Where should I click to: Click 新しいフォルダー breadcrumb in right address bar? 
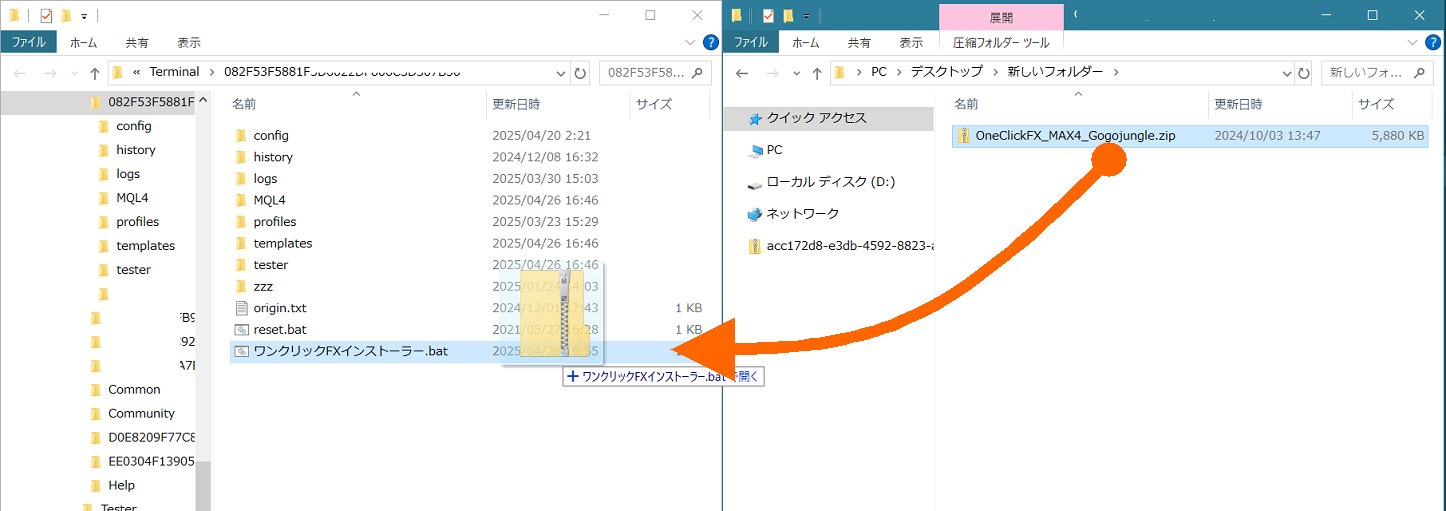coord(1055,72)
